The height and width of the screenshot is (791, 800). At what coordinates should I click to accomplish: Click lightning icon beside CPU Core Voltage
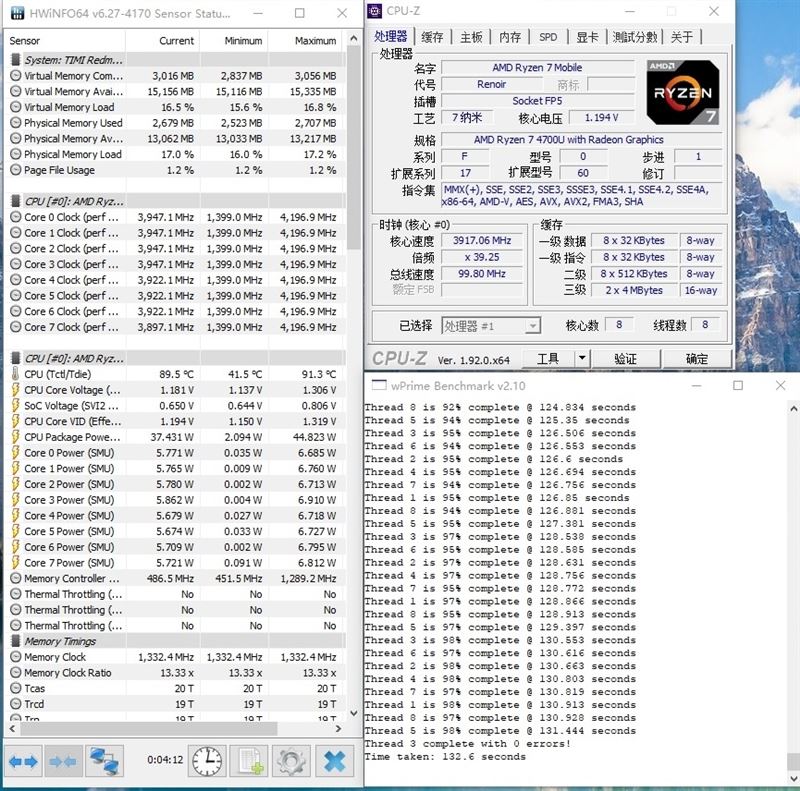(16, 390)
